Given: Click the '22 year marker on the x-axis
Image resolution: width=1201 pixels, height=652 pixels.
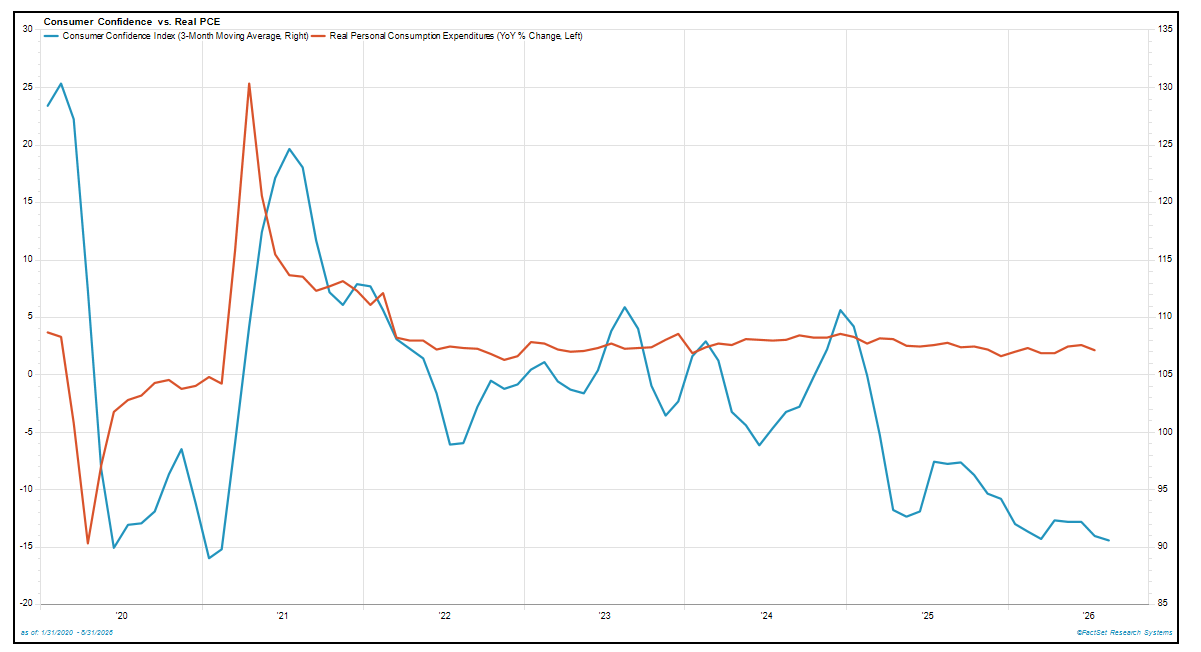Looking at the screenshot, I should [443, 615].
